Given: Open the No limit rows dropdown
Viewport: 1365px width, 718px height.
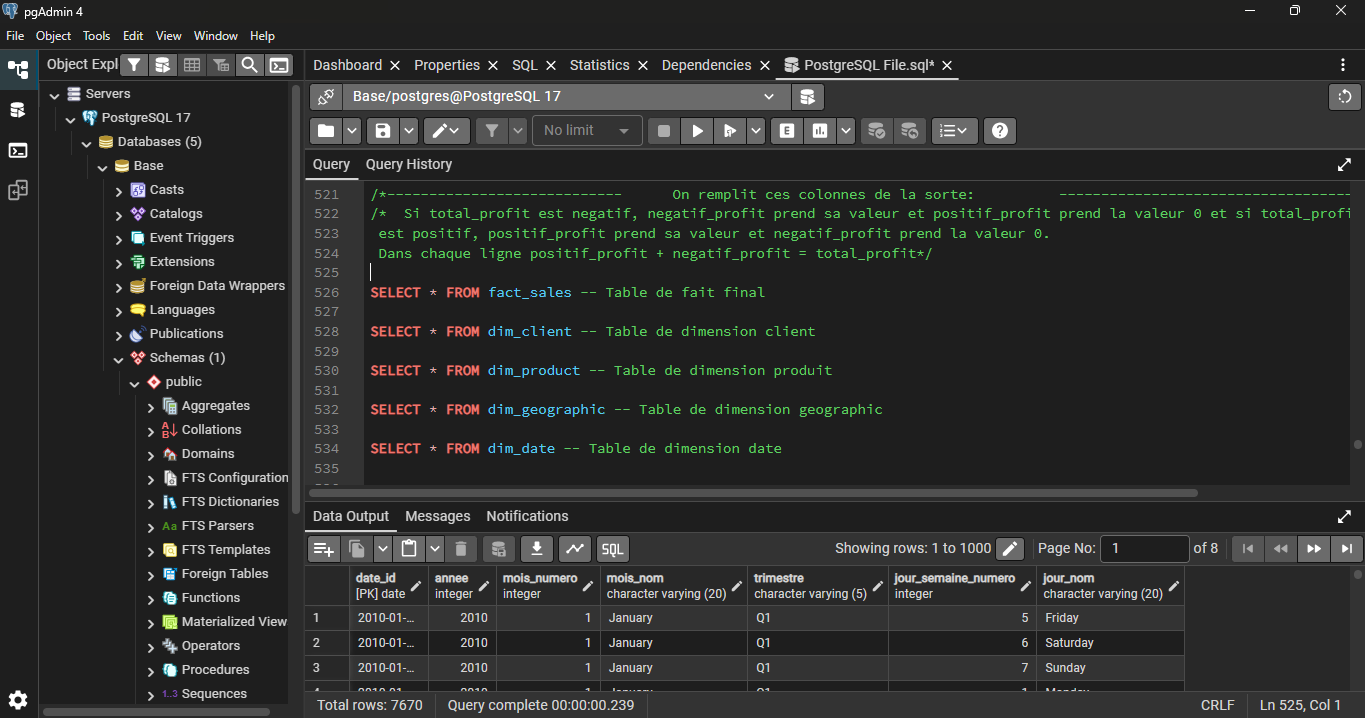Looking at the screenshot, I should tap(587, 131).
